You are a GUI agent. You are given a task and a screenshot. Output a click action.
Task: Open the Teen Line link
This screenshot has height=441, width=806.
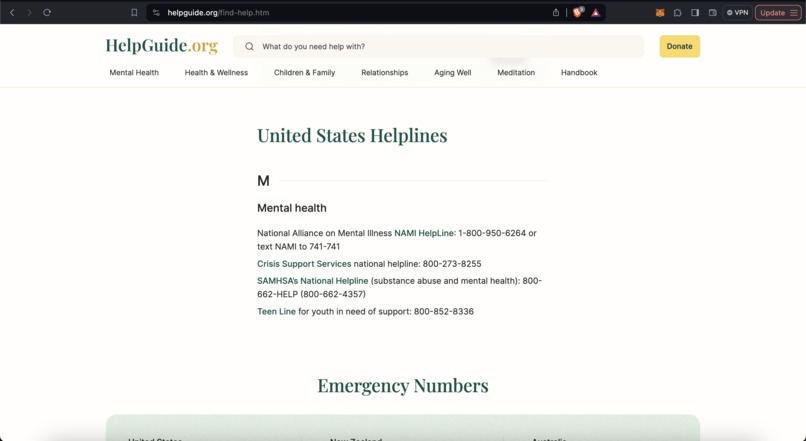click(277, 311)
